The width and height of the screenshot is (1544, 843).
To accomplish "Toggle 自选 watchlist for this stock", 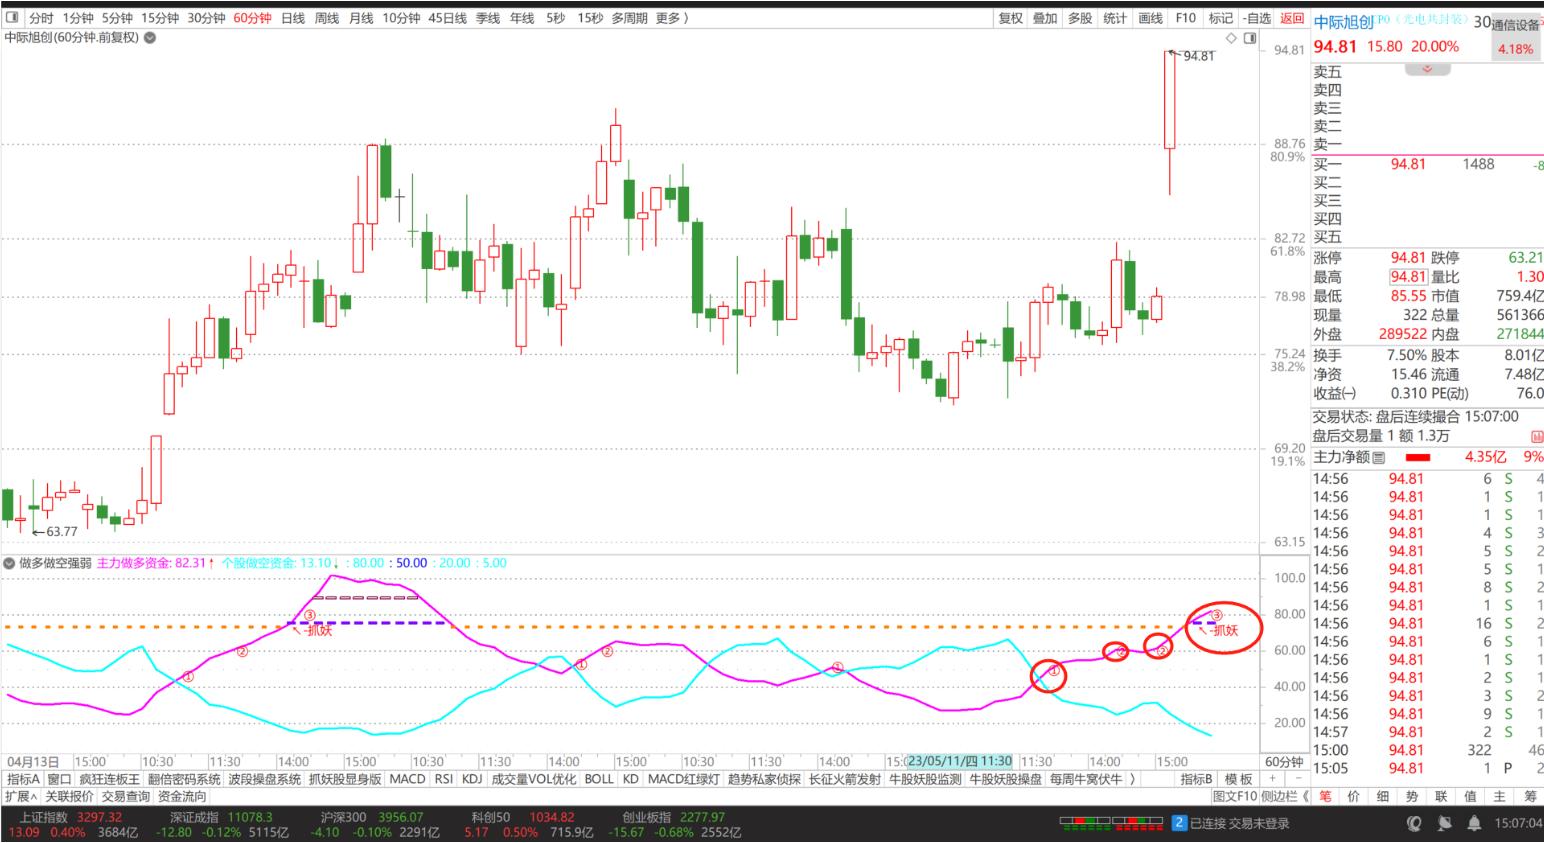I will point(1257,18).
